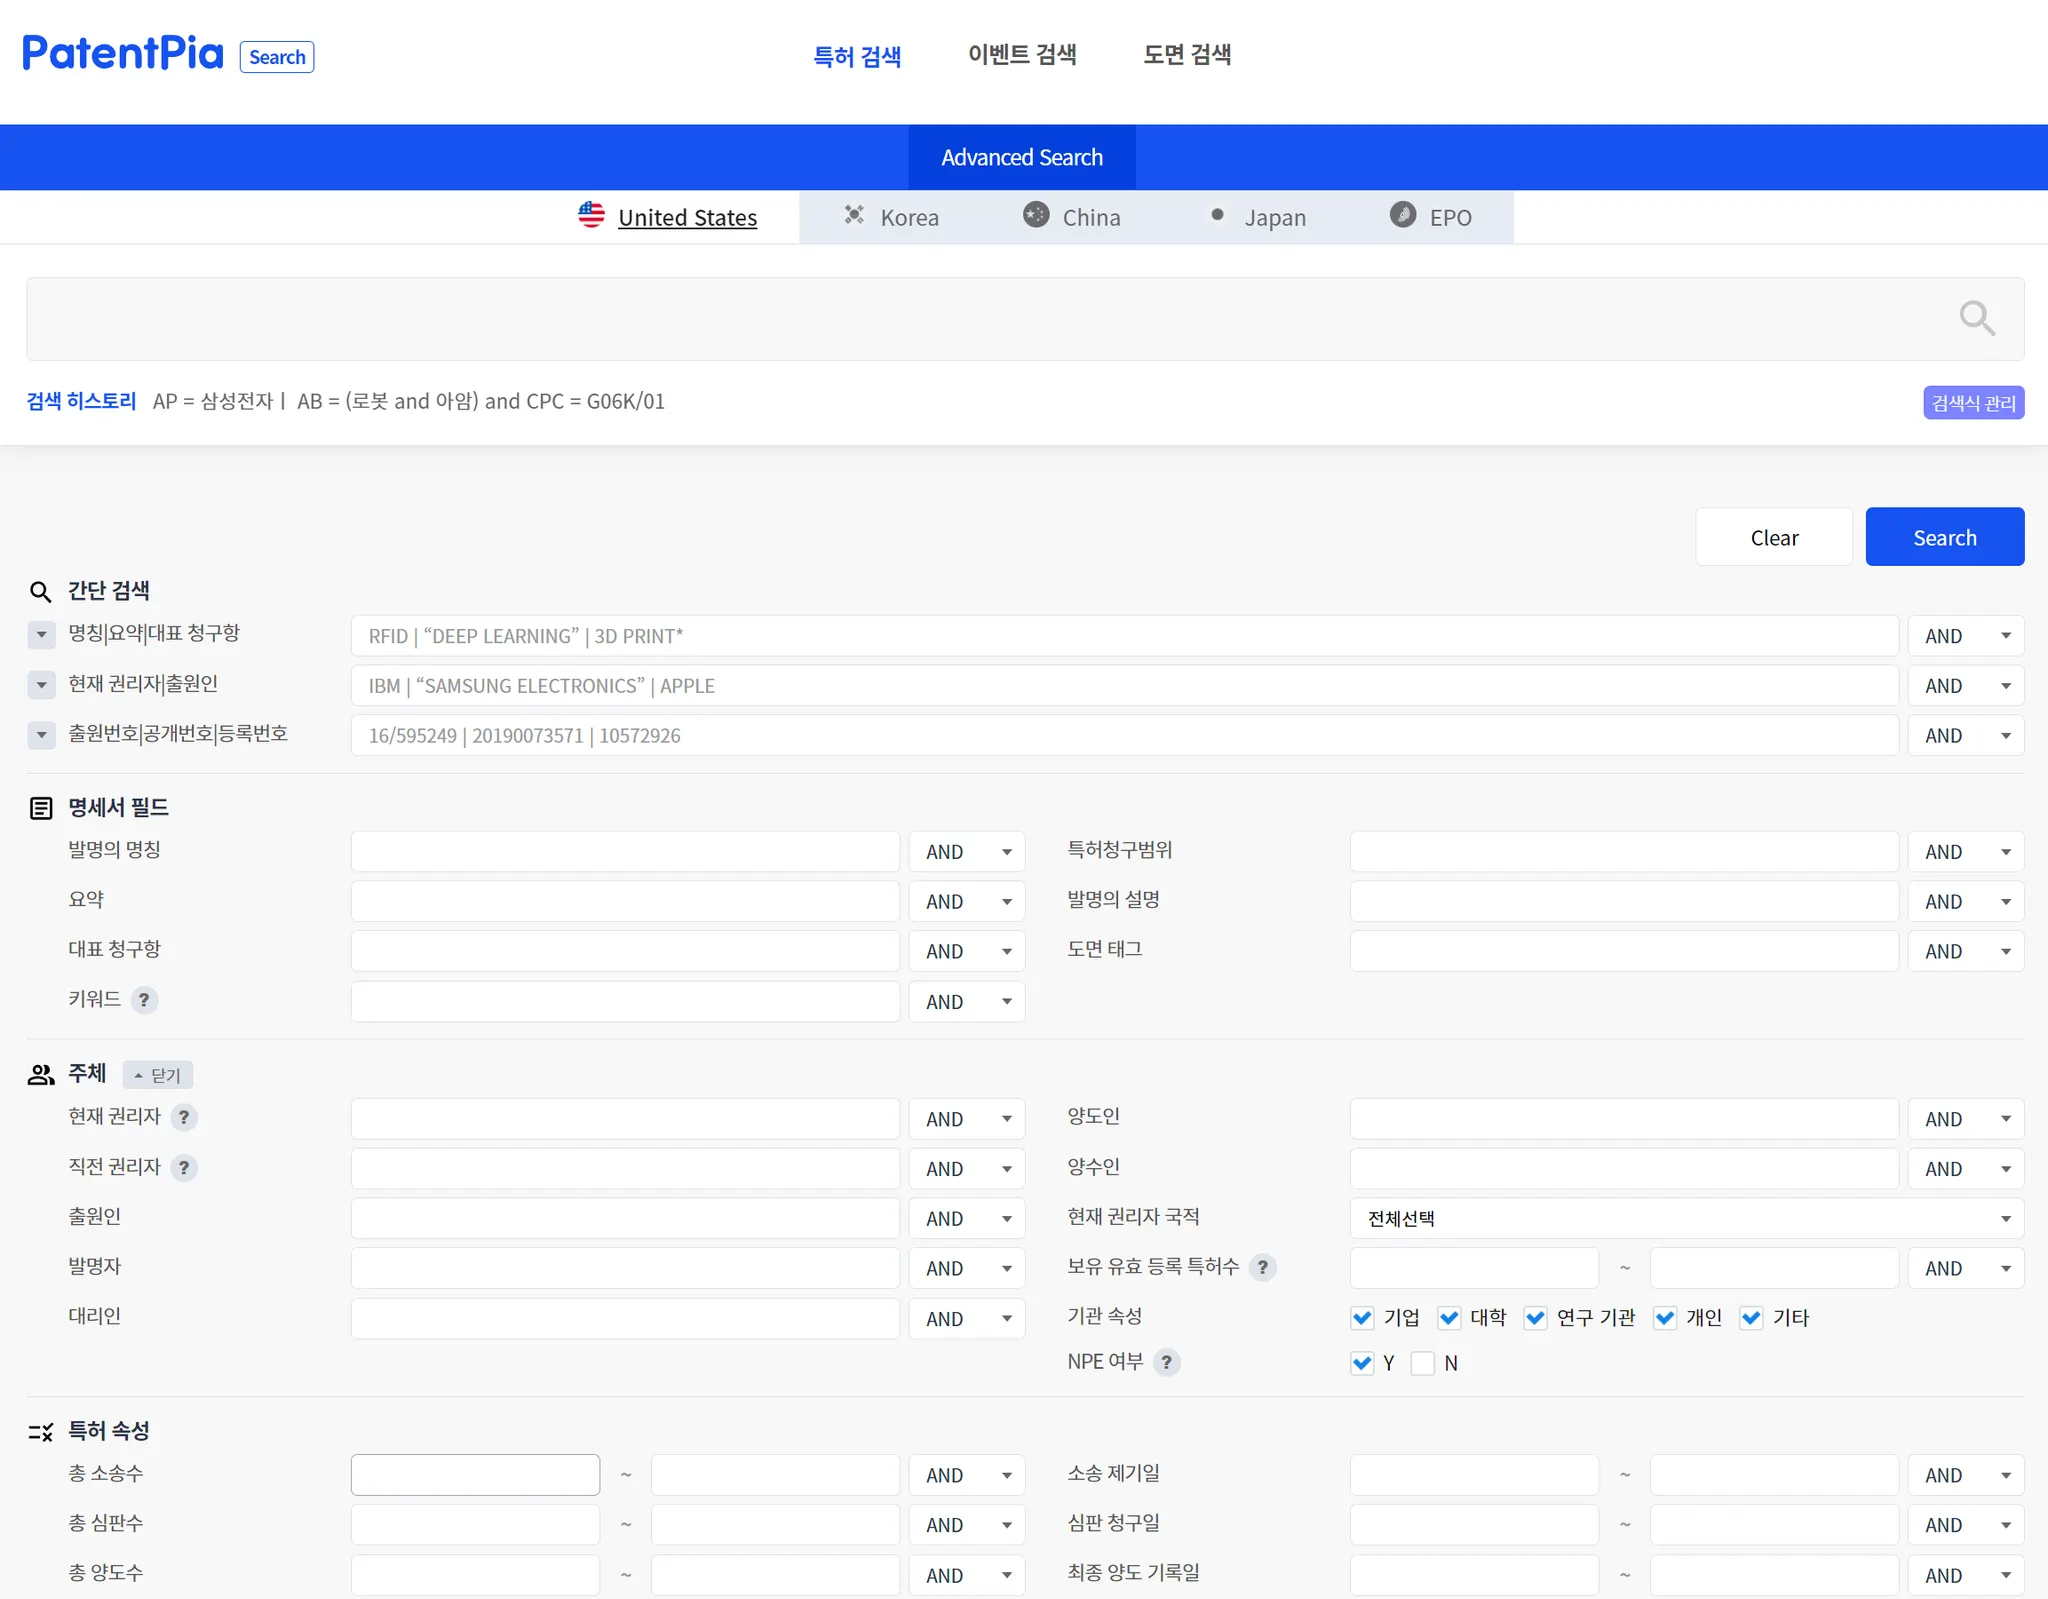Toggle the 연구 기관 checkbox

coord(1535,1317)
